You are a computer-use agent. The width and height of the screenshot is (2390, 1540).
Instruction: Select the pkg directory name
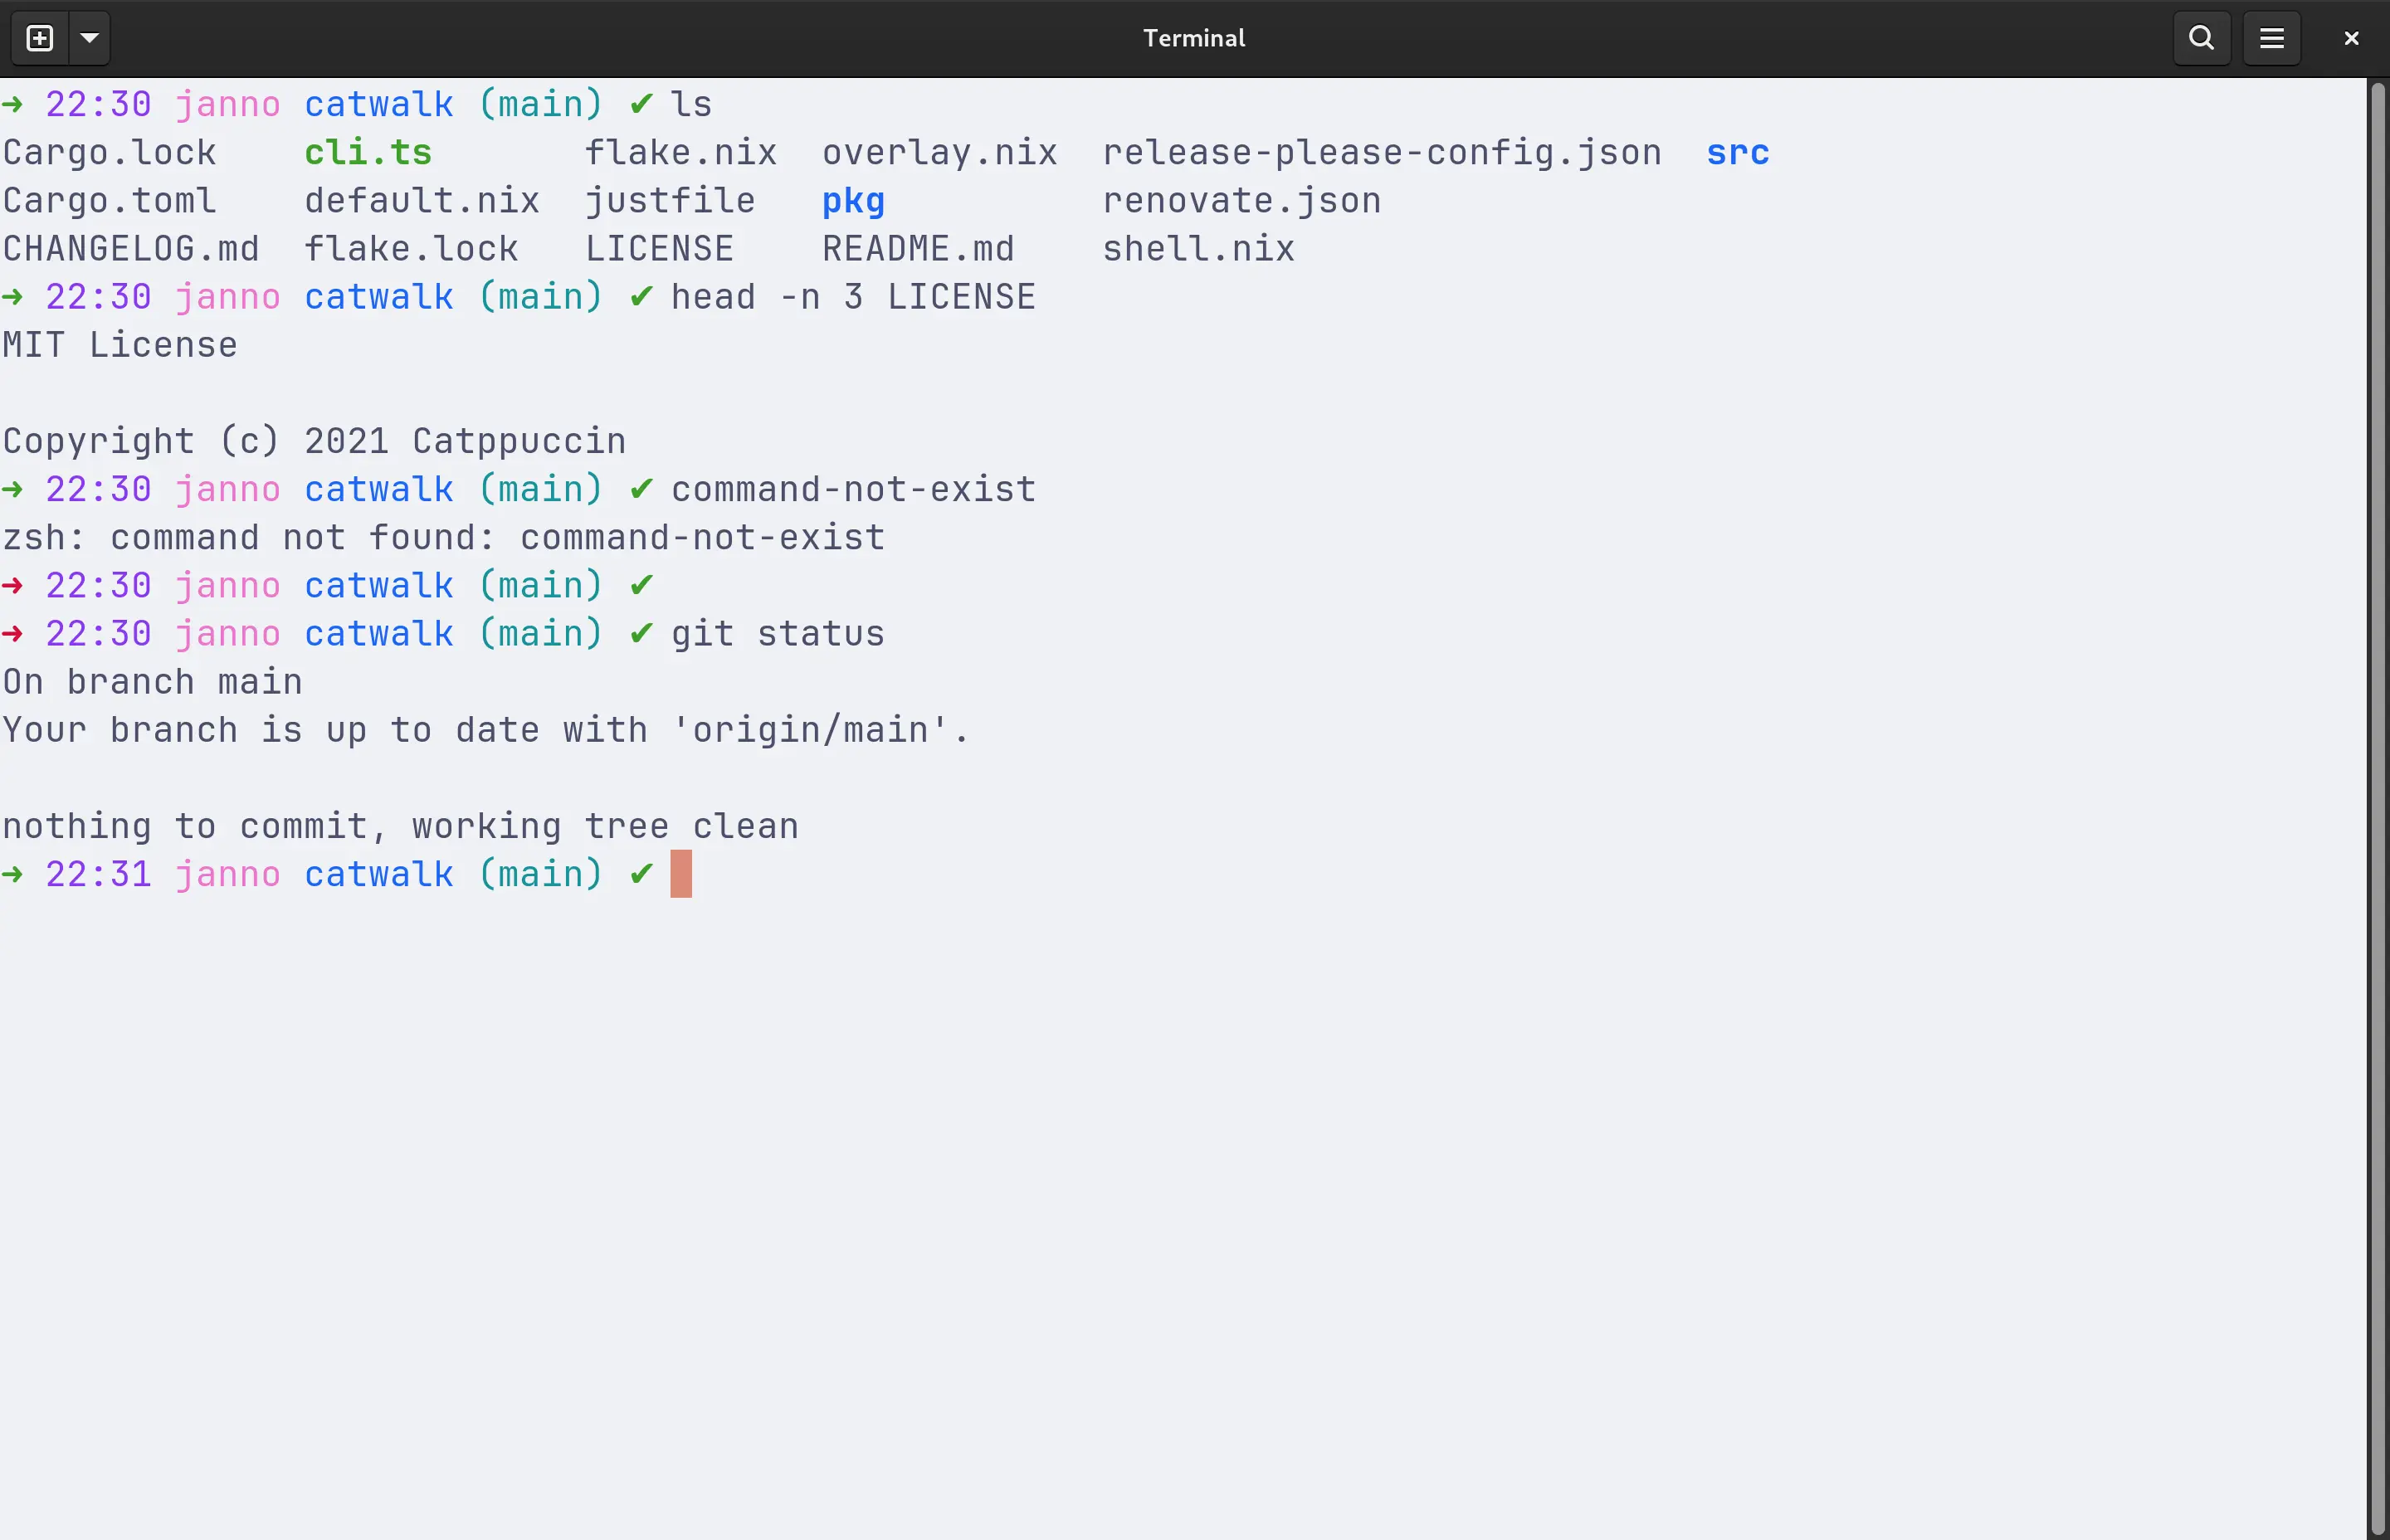853,201
